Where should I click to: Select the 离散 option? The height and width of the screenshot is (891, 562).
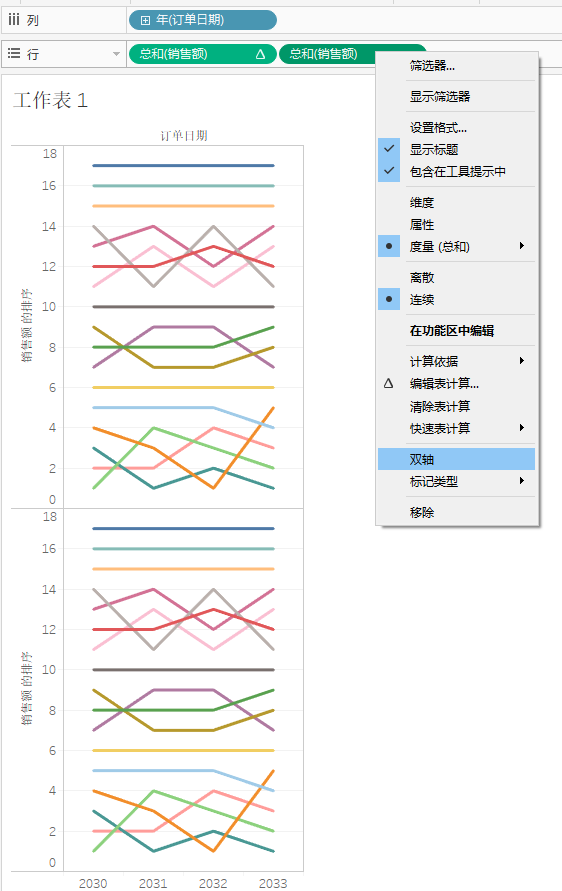click(457, 277)
